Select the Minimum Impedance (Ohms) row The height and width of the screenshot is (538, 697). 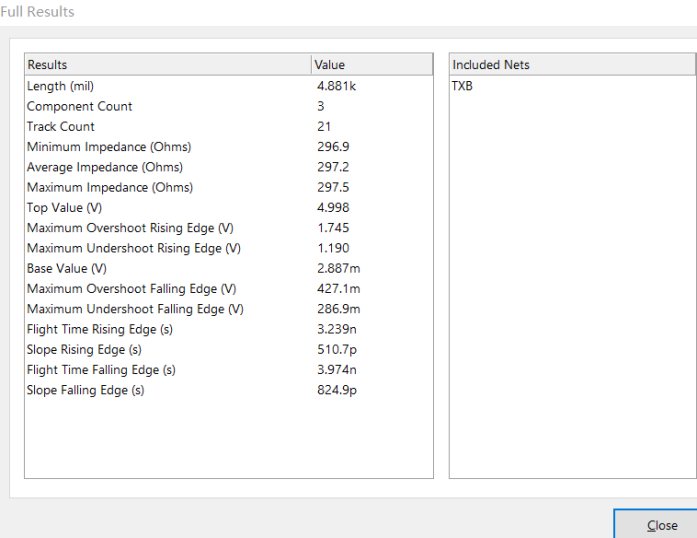point(229,147)
